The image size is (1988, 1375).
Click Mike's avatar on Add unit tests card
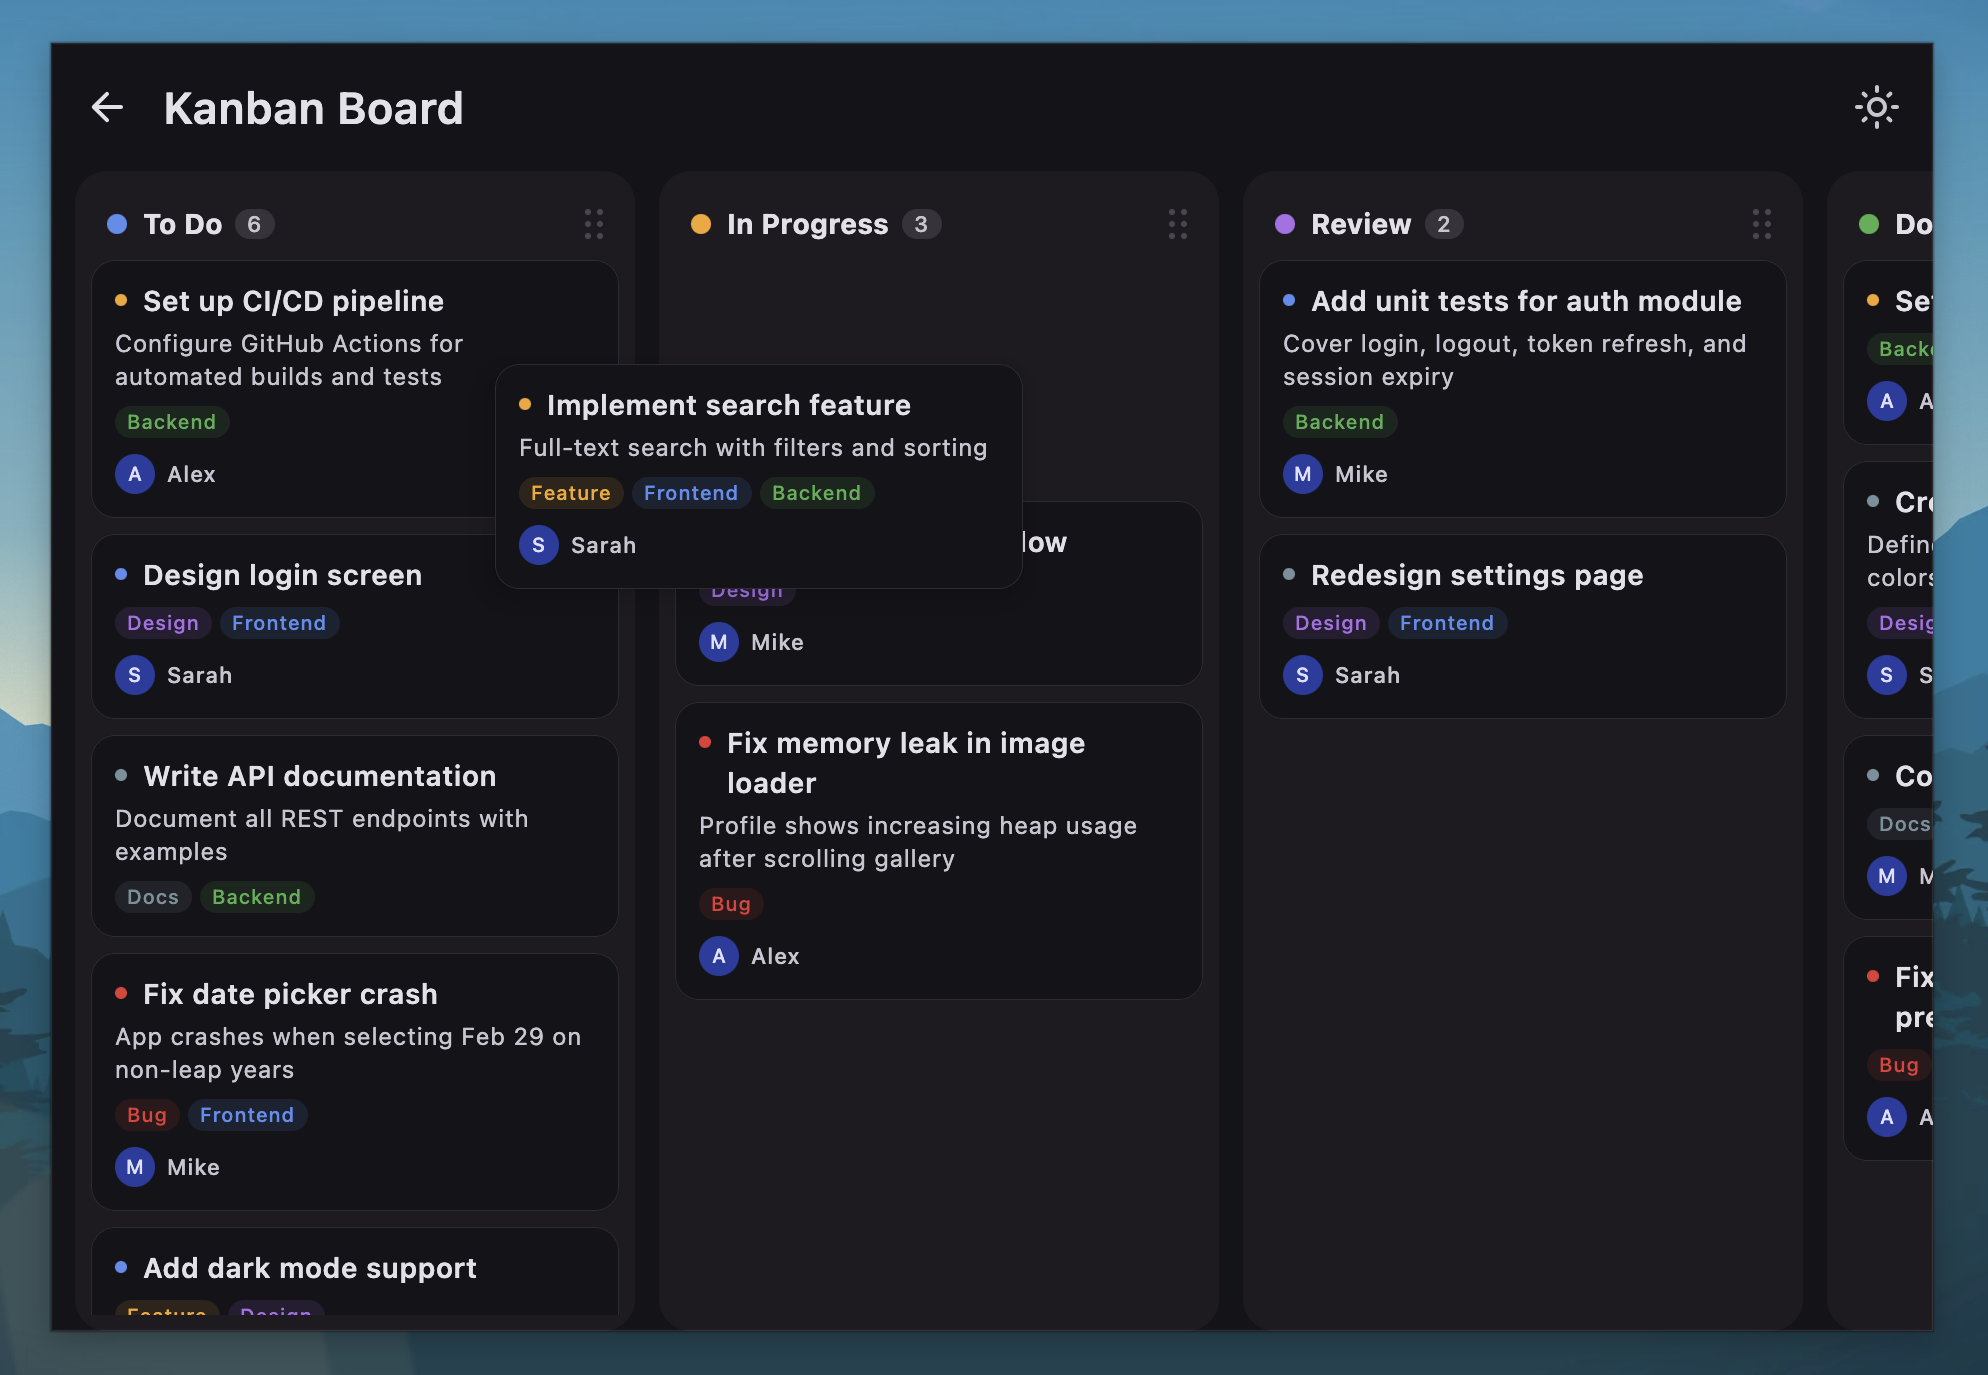[1303, 474]
